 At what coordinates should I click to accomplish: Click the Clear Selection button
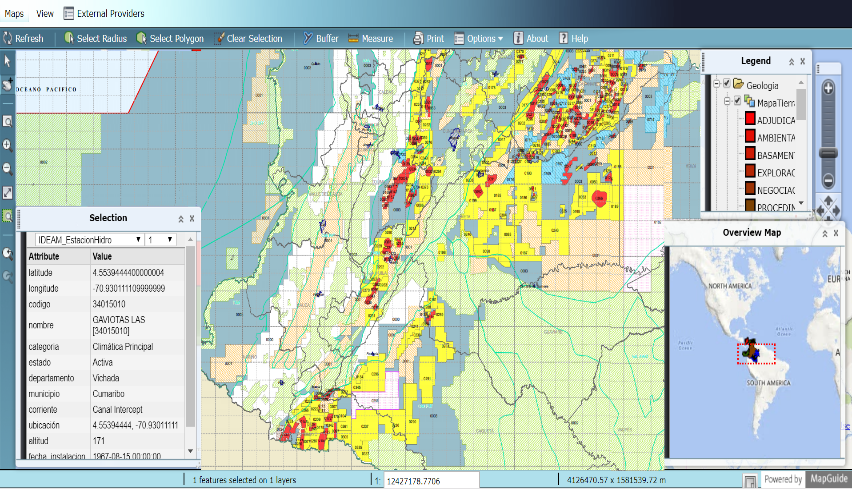pyautogui.click(x=248, y=38)
